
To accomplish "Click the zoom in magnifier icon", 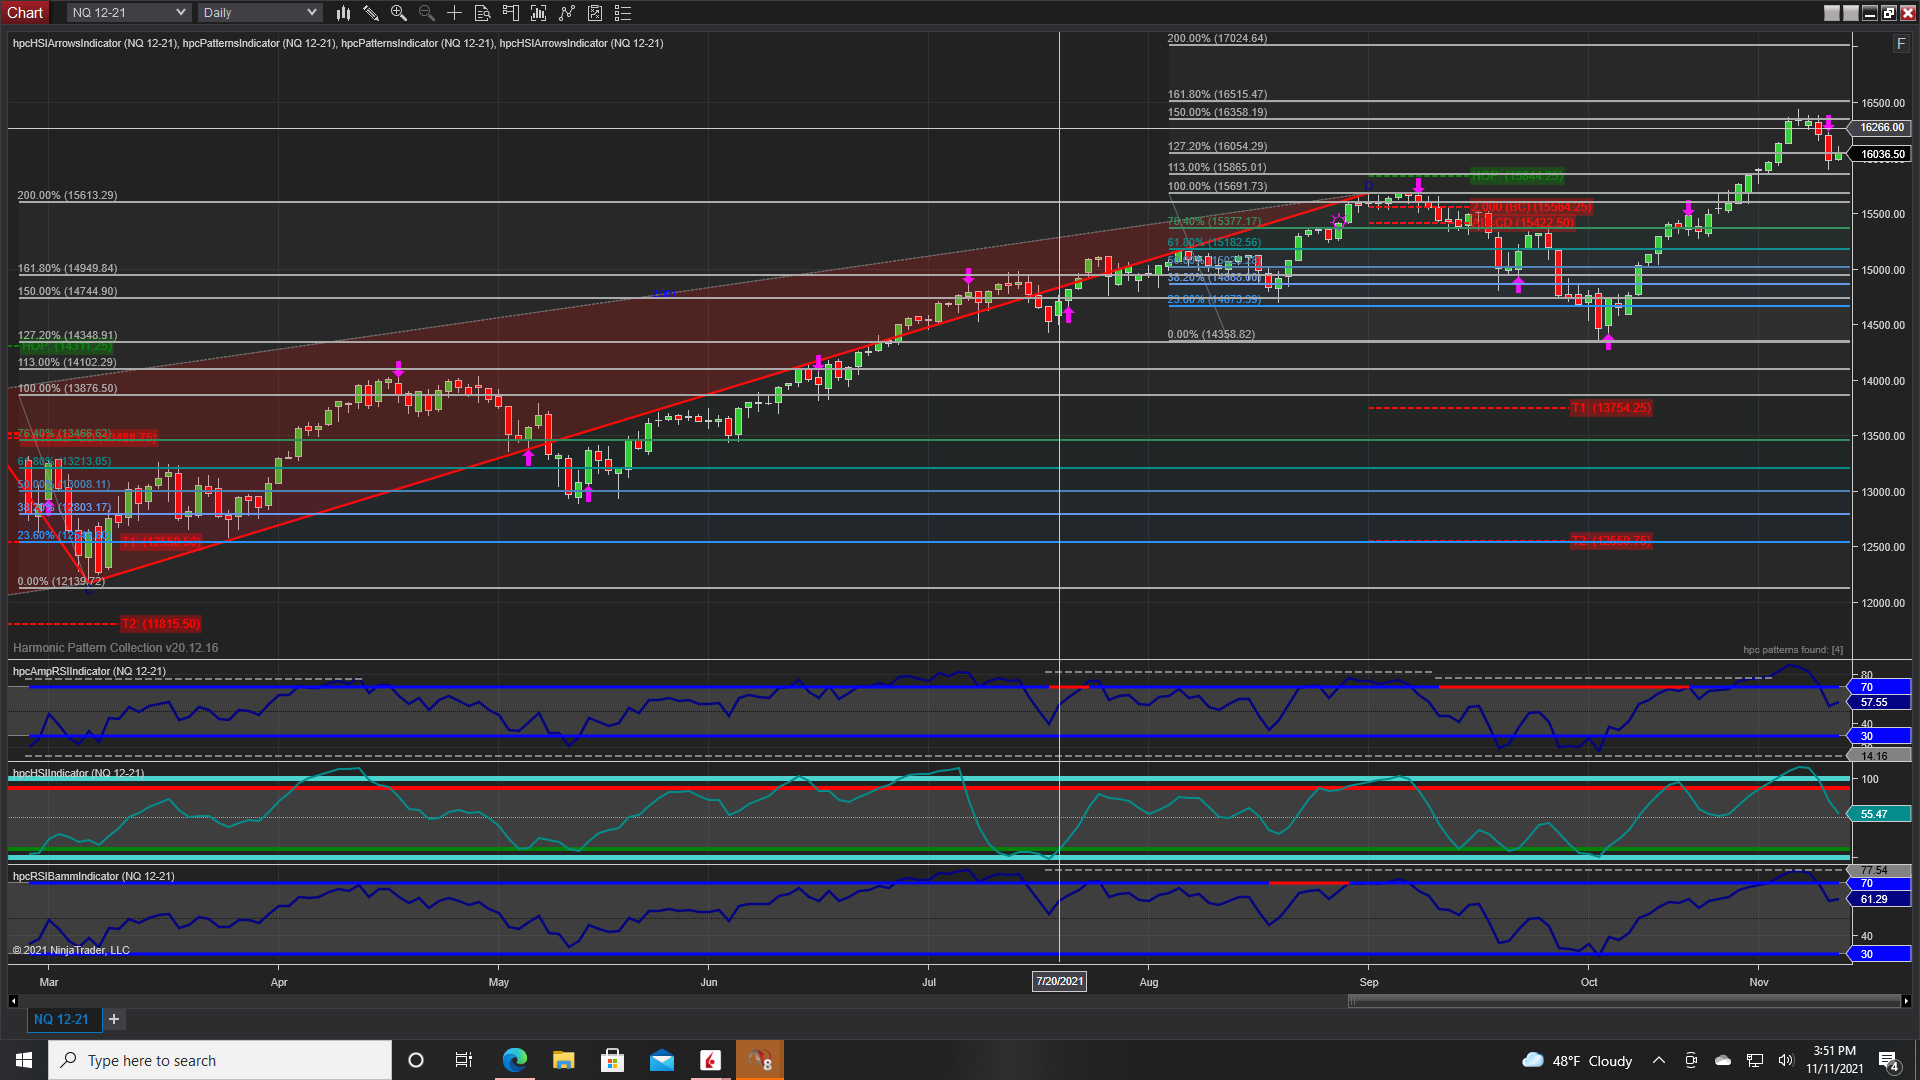I will tap(399, 13).
